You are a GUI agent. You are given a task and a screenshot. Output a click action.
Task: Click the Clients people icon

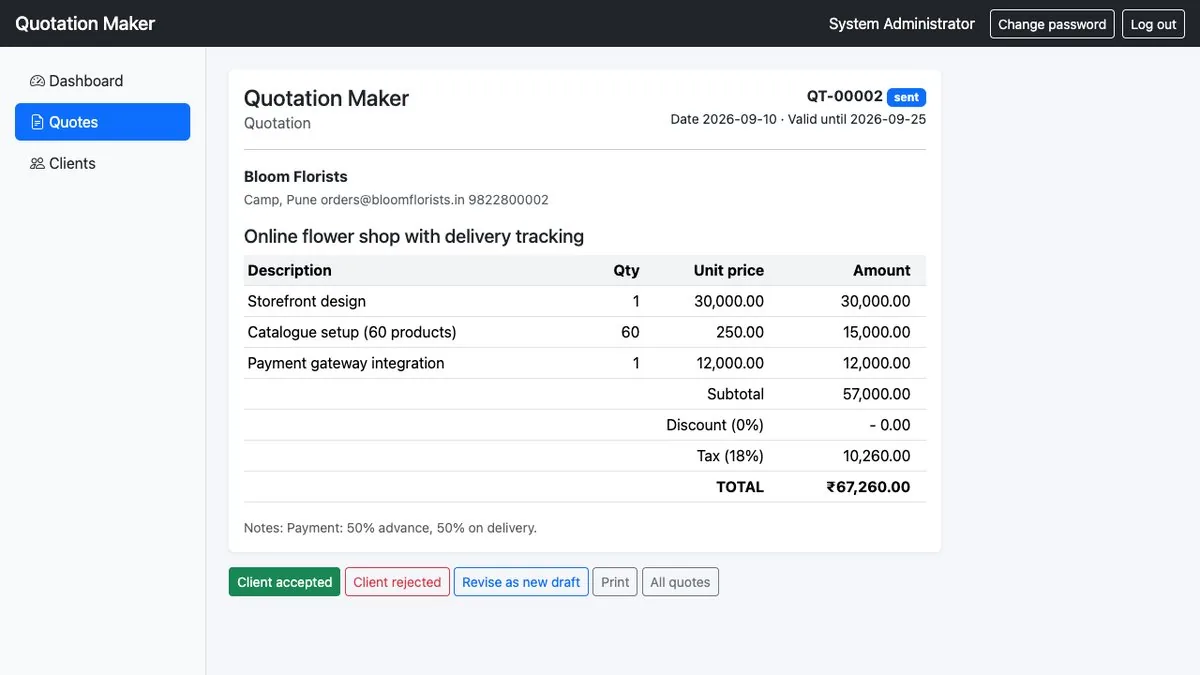click(37, 163)
